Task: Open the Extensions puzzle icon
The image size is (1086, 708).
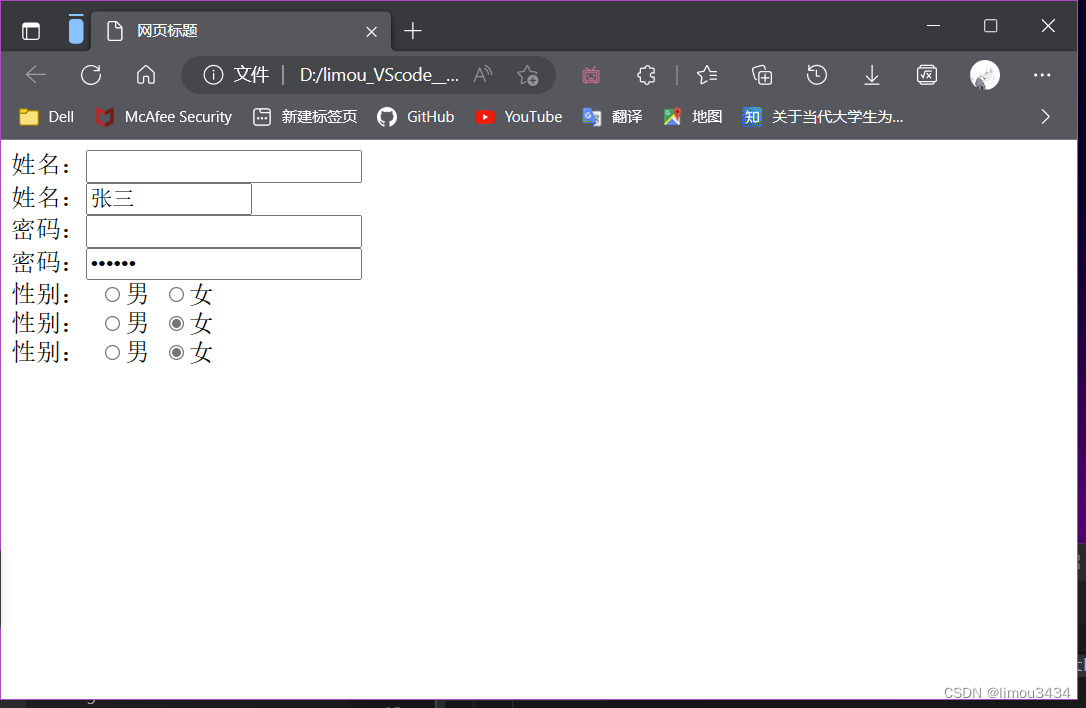Action: point(646,75)
